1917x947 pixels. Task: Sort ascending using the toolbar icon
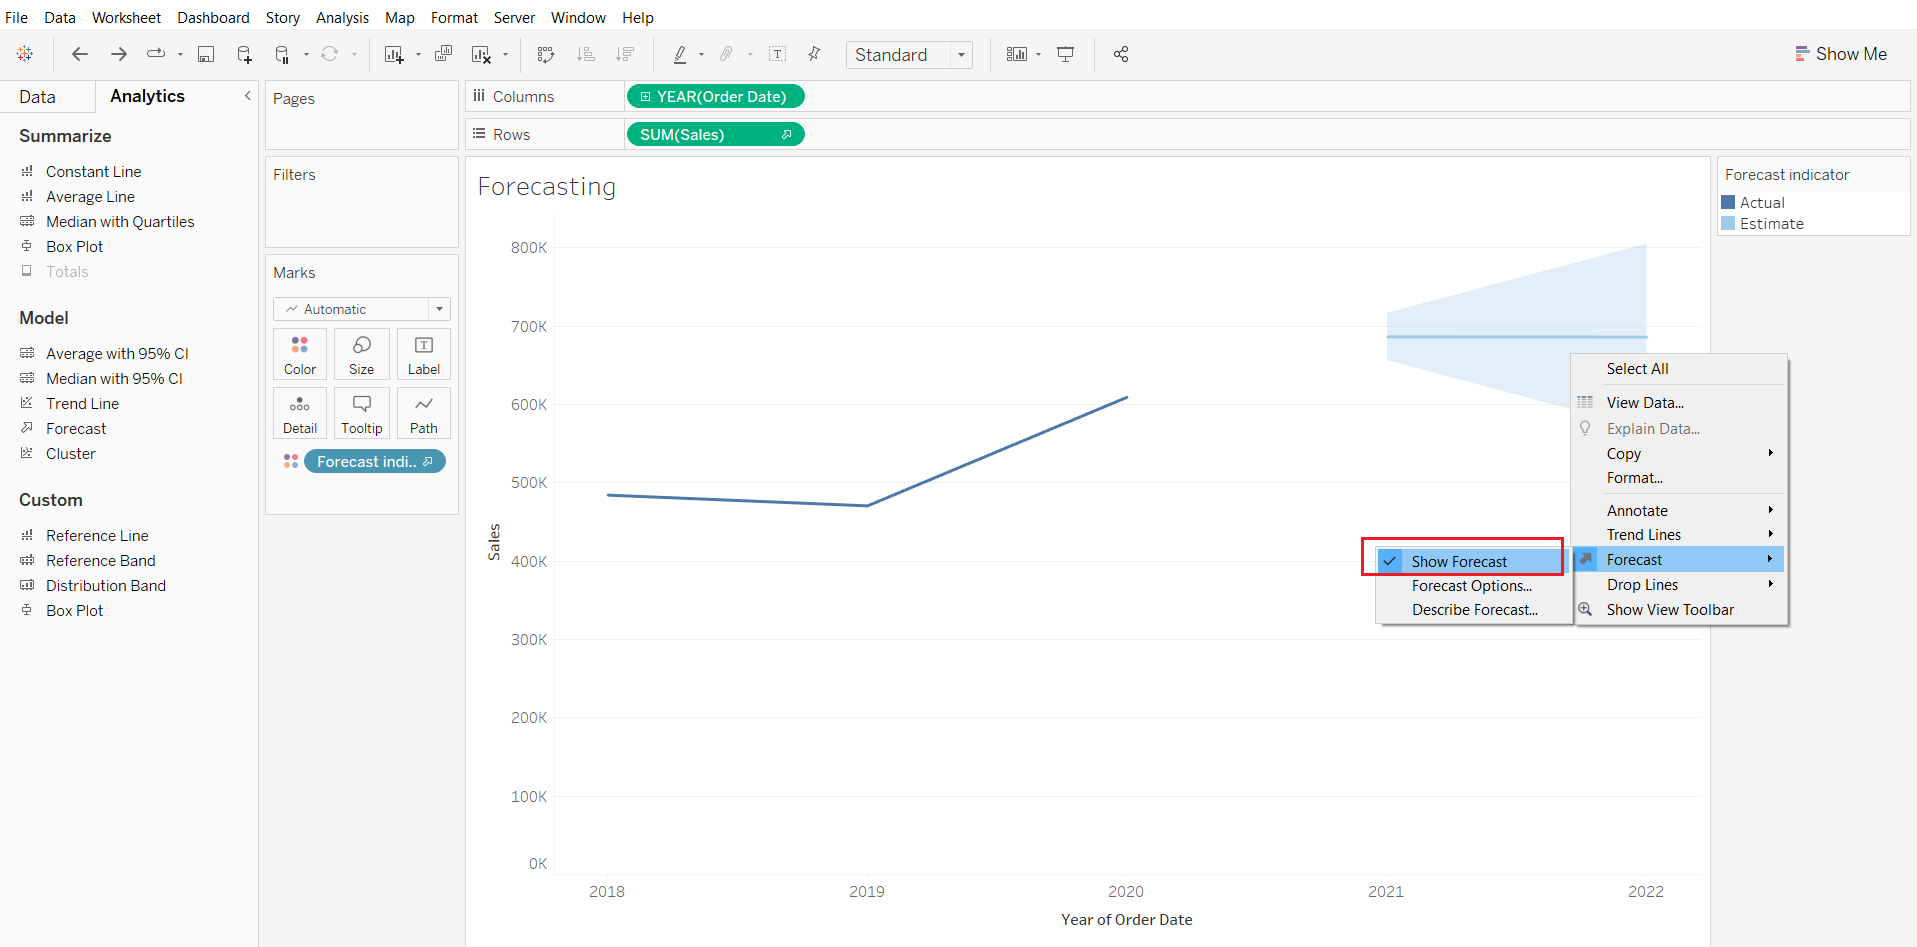tap(586, 54)
